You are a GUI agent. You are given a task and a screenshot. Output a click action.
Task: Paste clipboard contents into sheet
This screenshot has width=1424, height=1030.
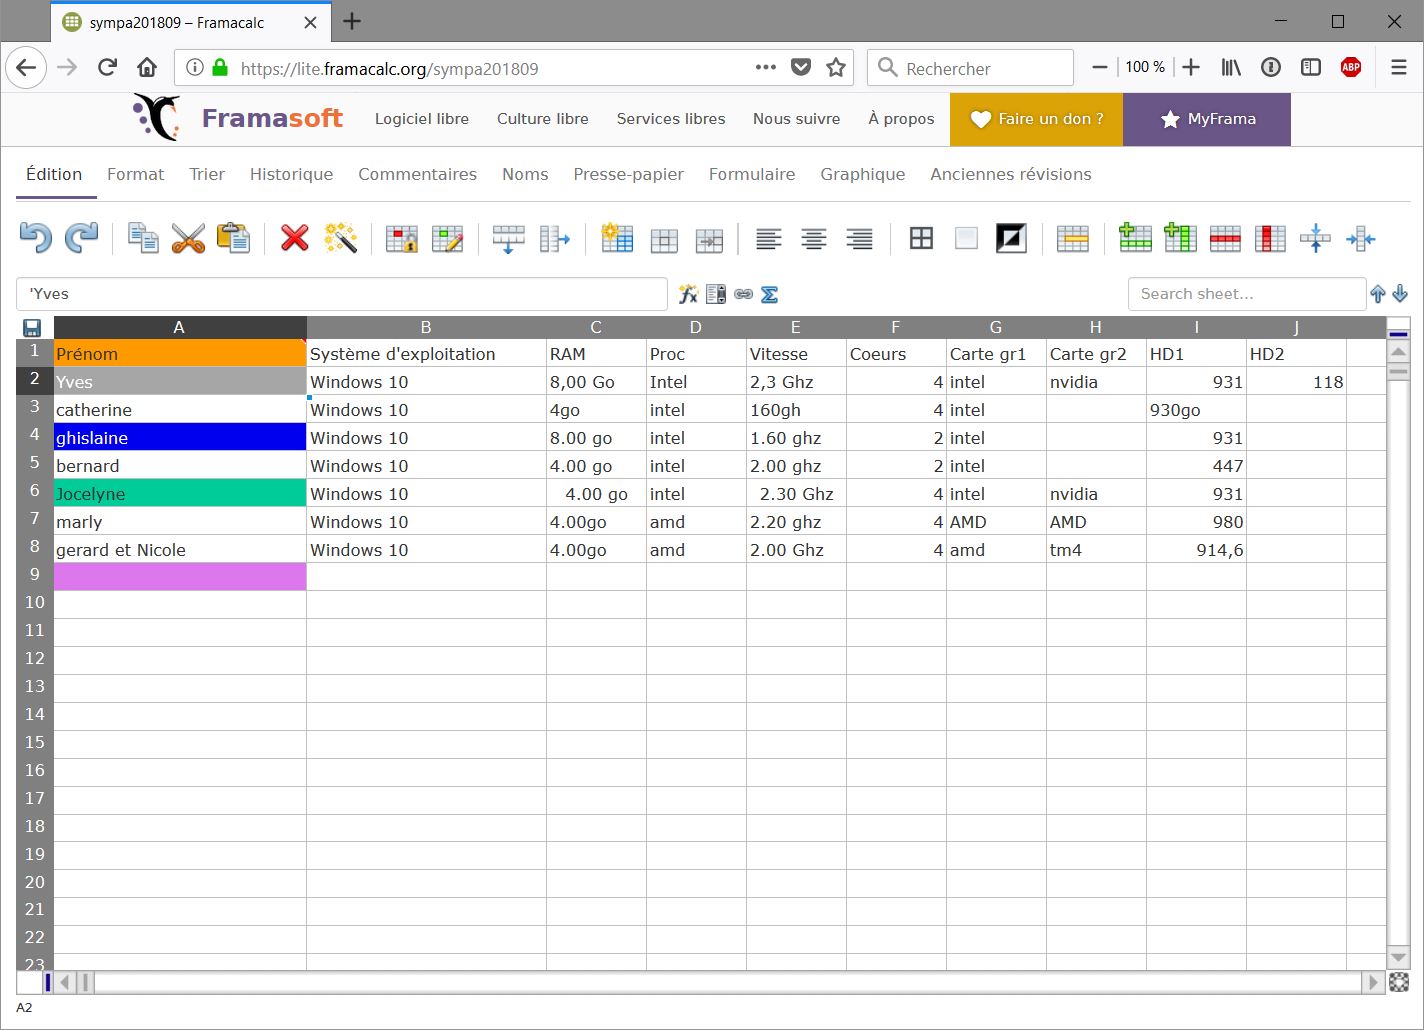click(234, 238)
